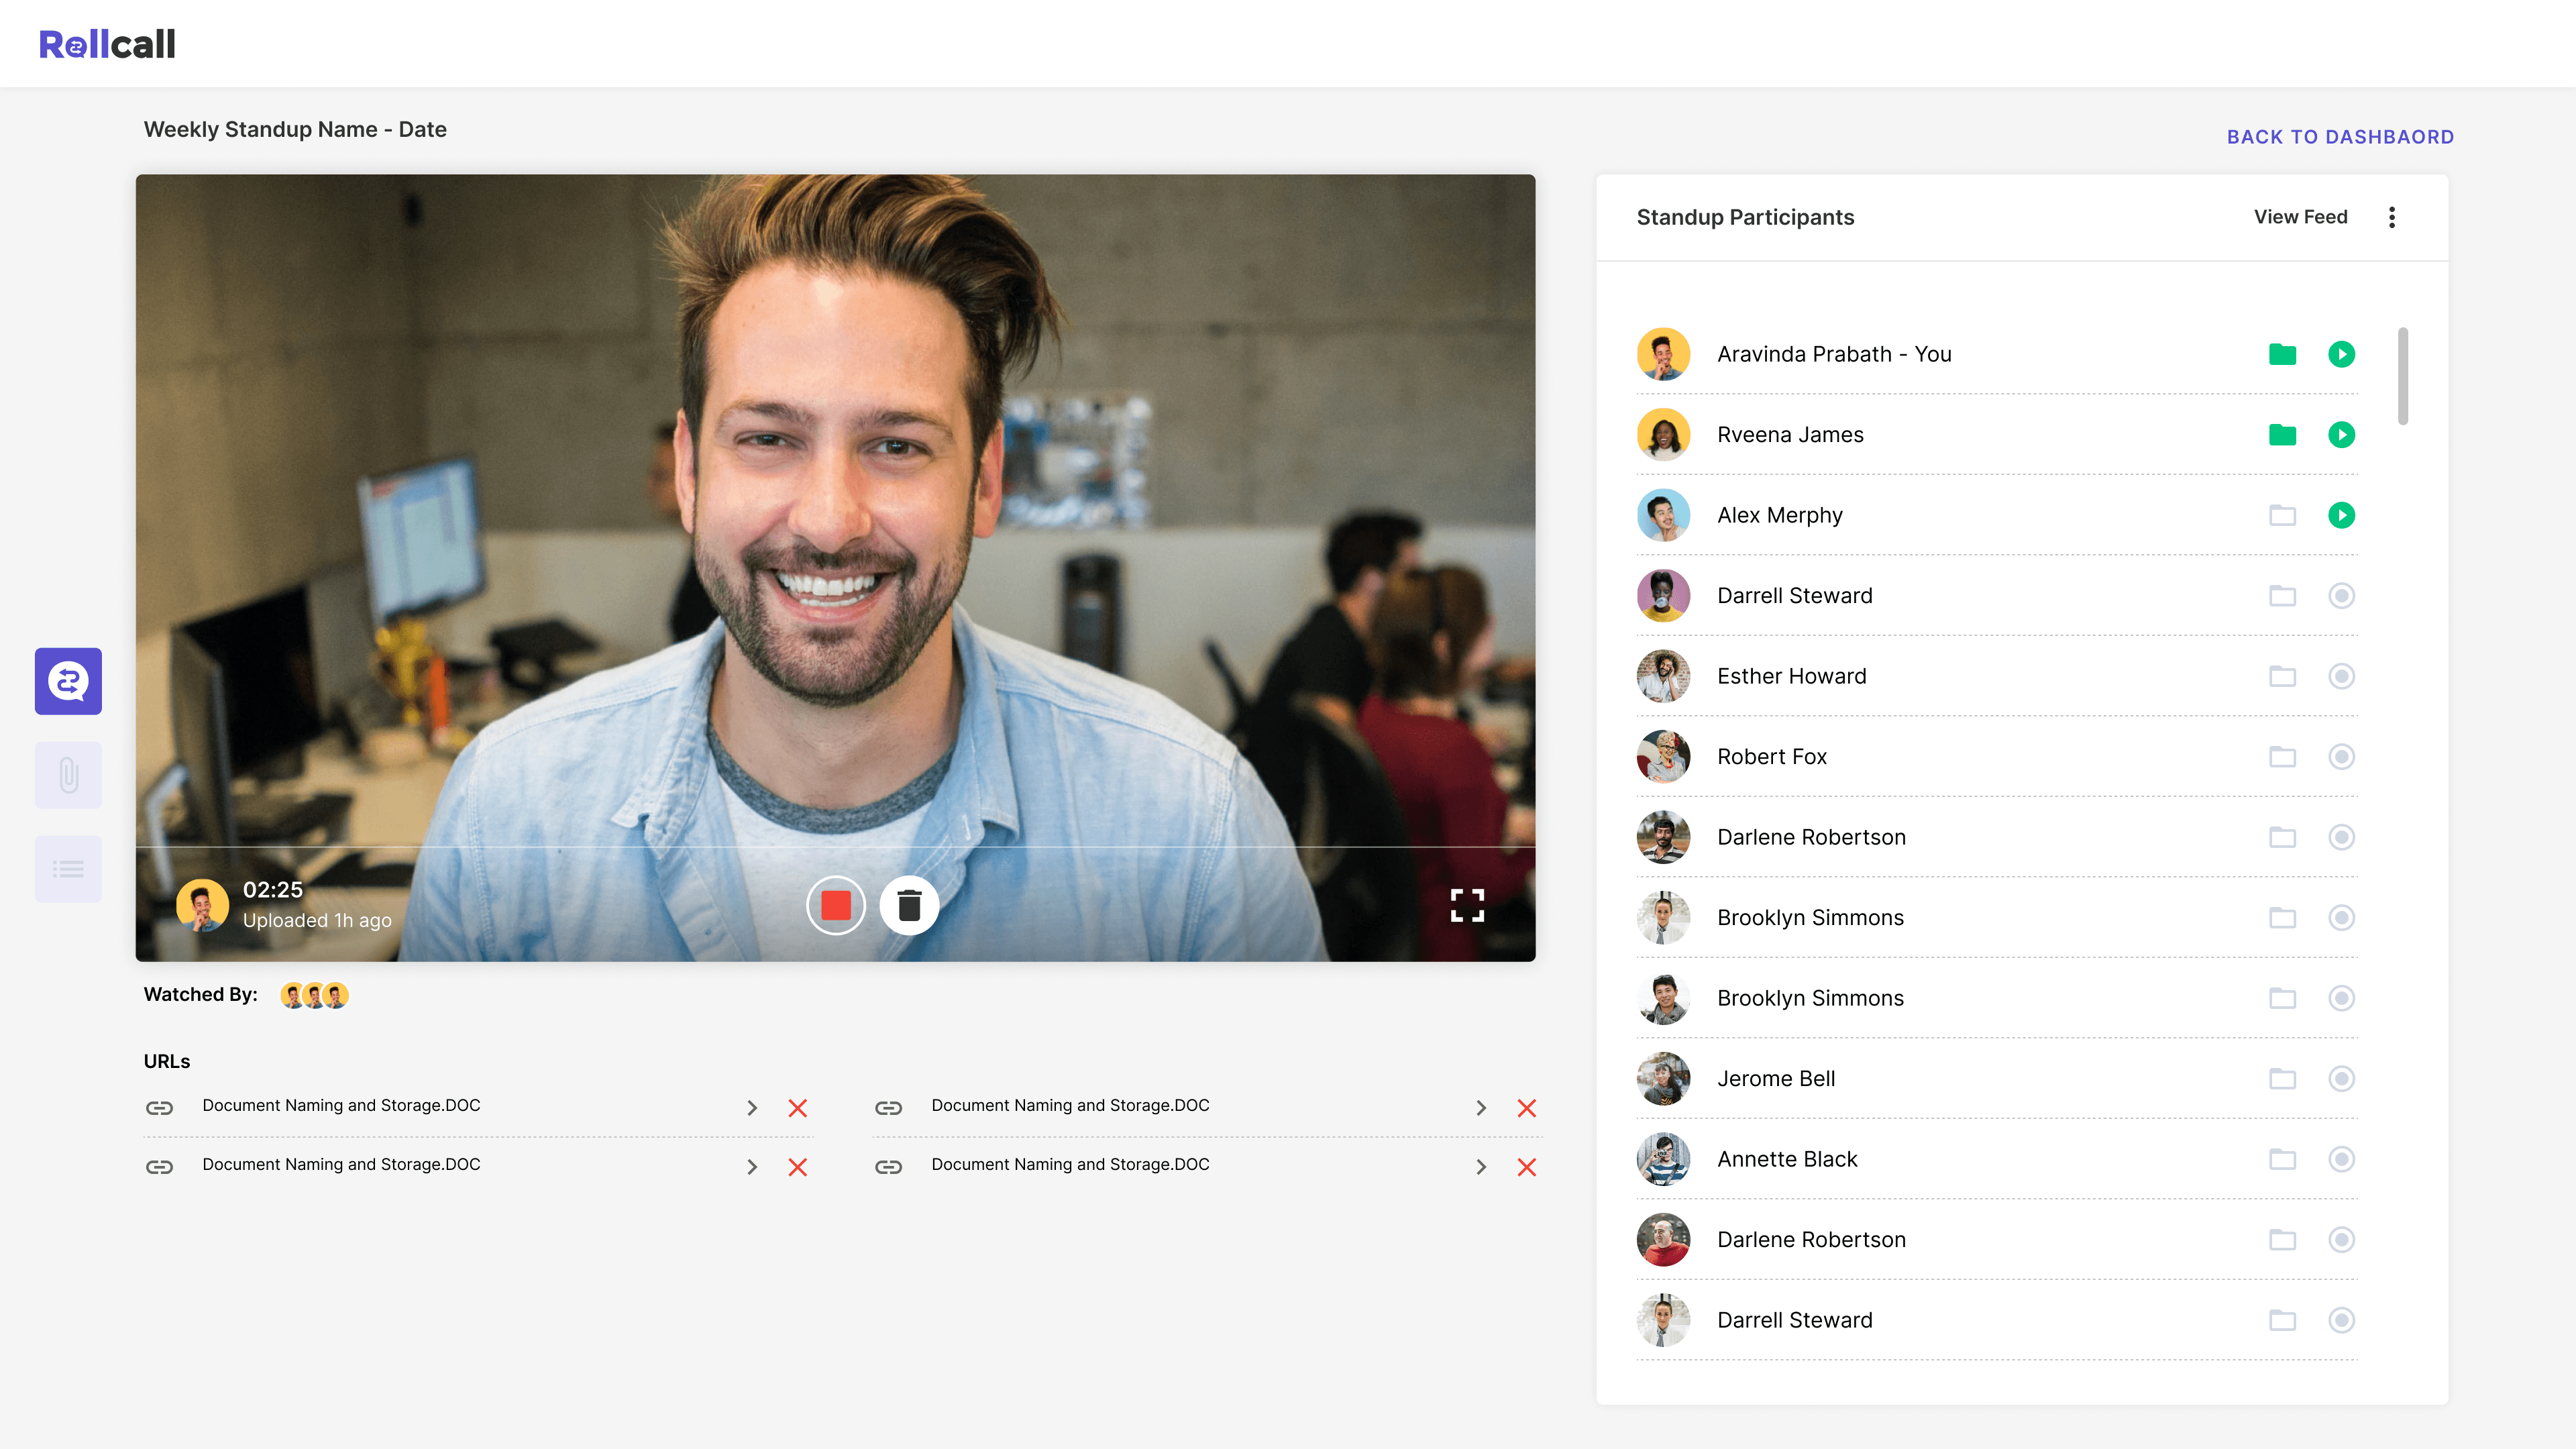Screen dimensions: 2576x1449
Task: Open Aravinda Prabath's green folder icon
Action: pos(2282,354)
